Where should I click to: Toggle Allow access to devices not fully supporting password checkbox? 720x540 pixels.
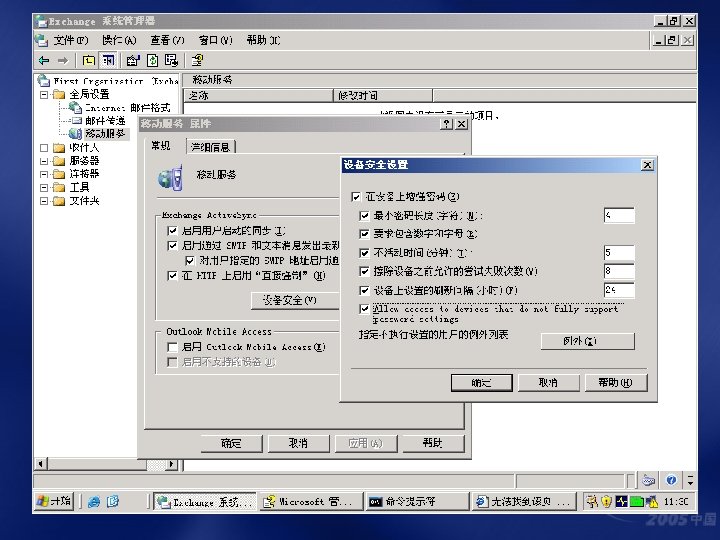coord(364,309)
